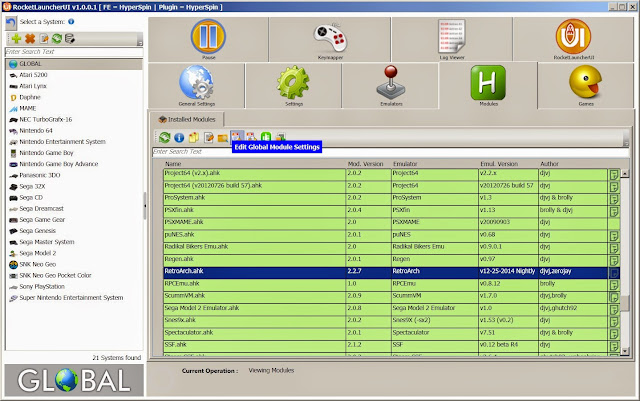Refresh the systems list with green arrows icon
The height and width of the screenshot is (401, 640).
[x=57, y=39]
